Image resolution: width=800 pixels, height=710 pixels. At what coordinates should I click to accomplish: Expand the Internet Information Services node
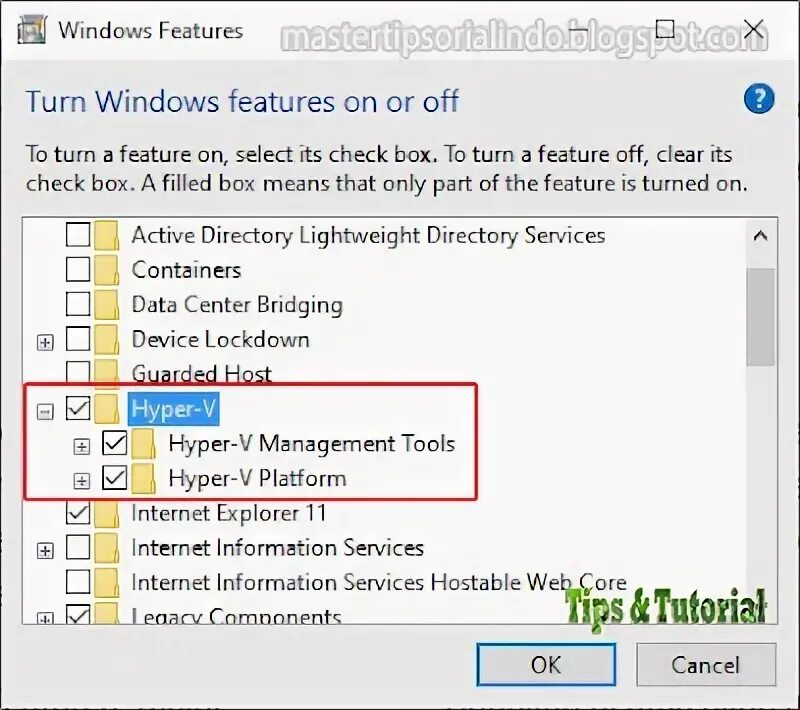pos(45,550)
